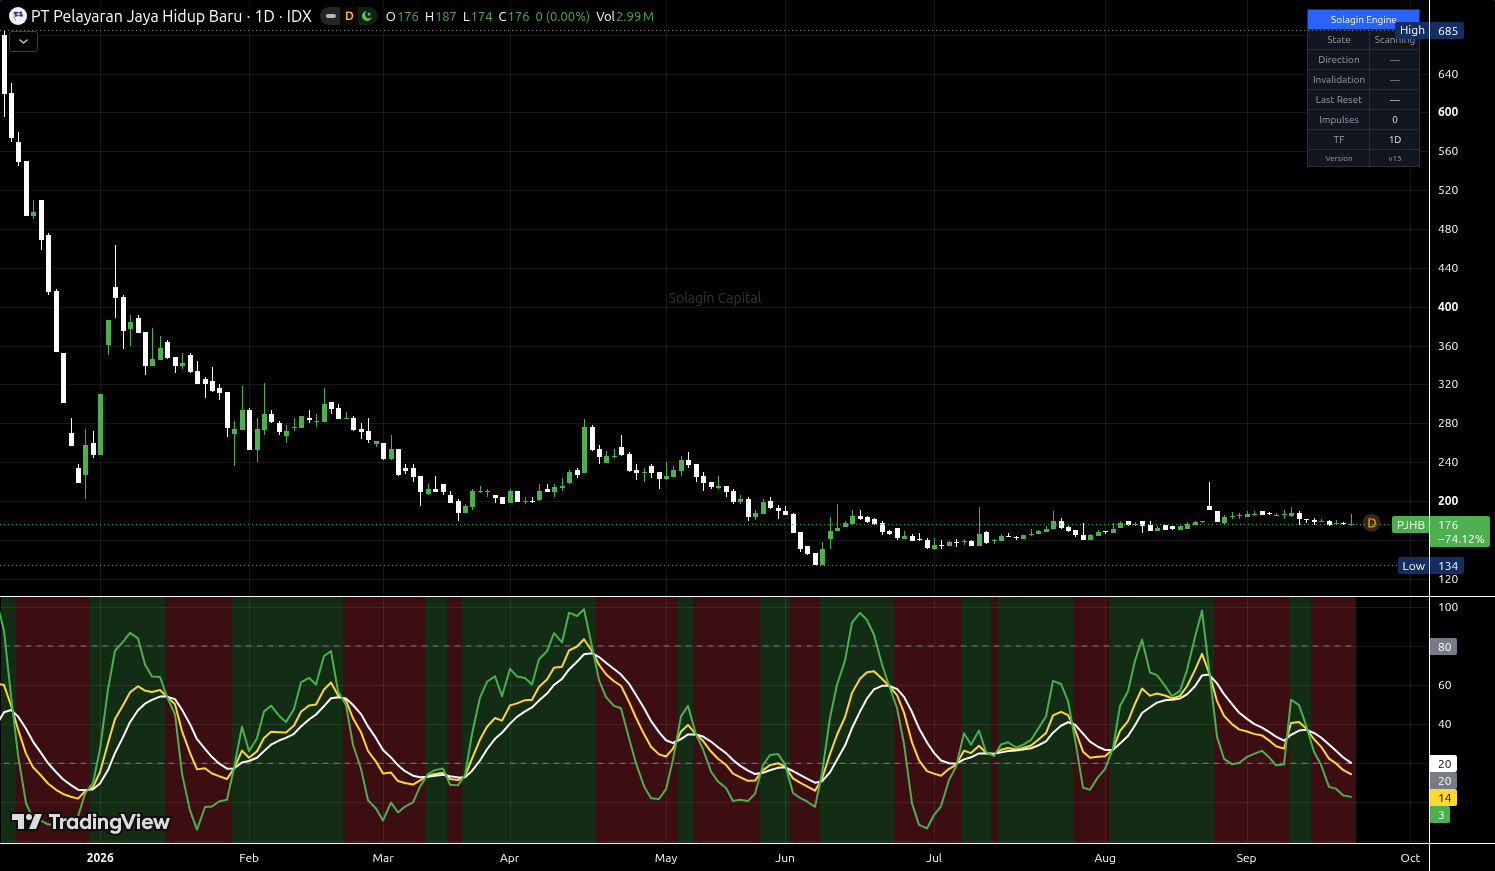Screen dimensions: 1495x871
Task: Click the State label cell in the table
Action: coord(1338,40)
